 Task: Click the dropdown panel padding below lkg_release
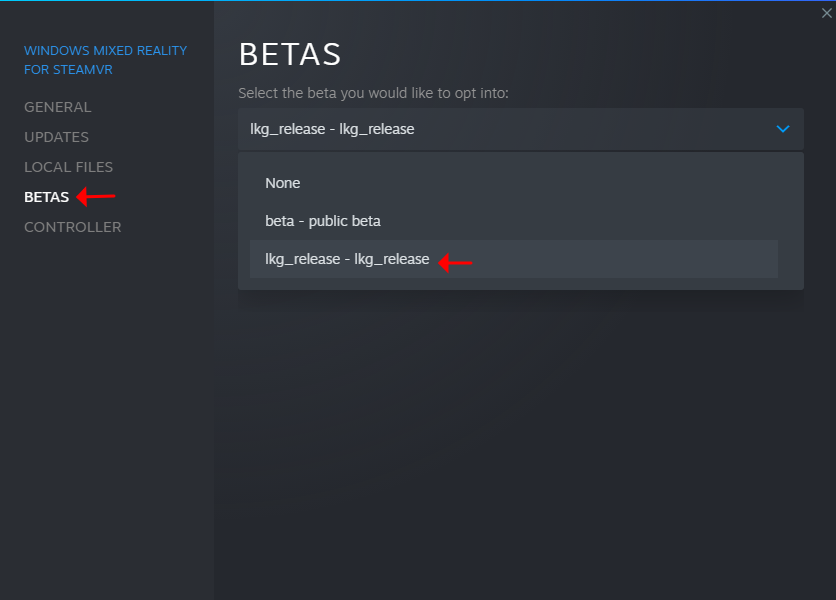pos(520,284)
